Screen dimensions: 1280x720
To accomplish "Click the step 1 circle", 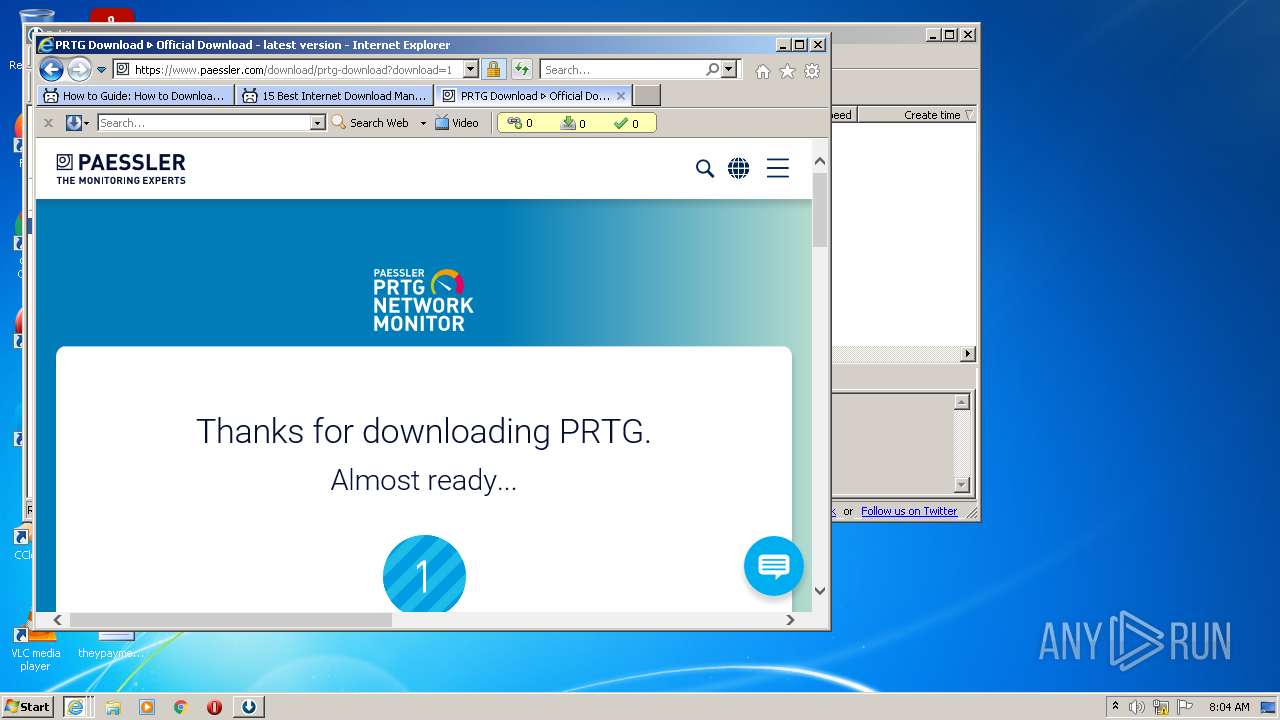I will (x=424, y=575).
